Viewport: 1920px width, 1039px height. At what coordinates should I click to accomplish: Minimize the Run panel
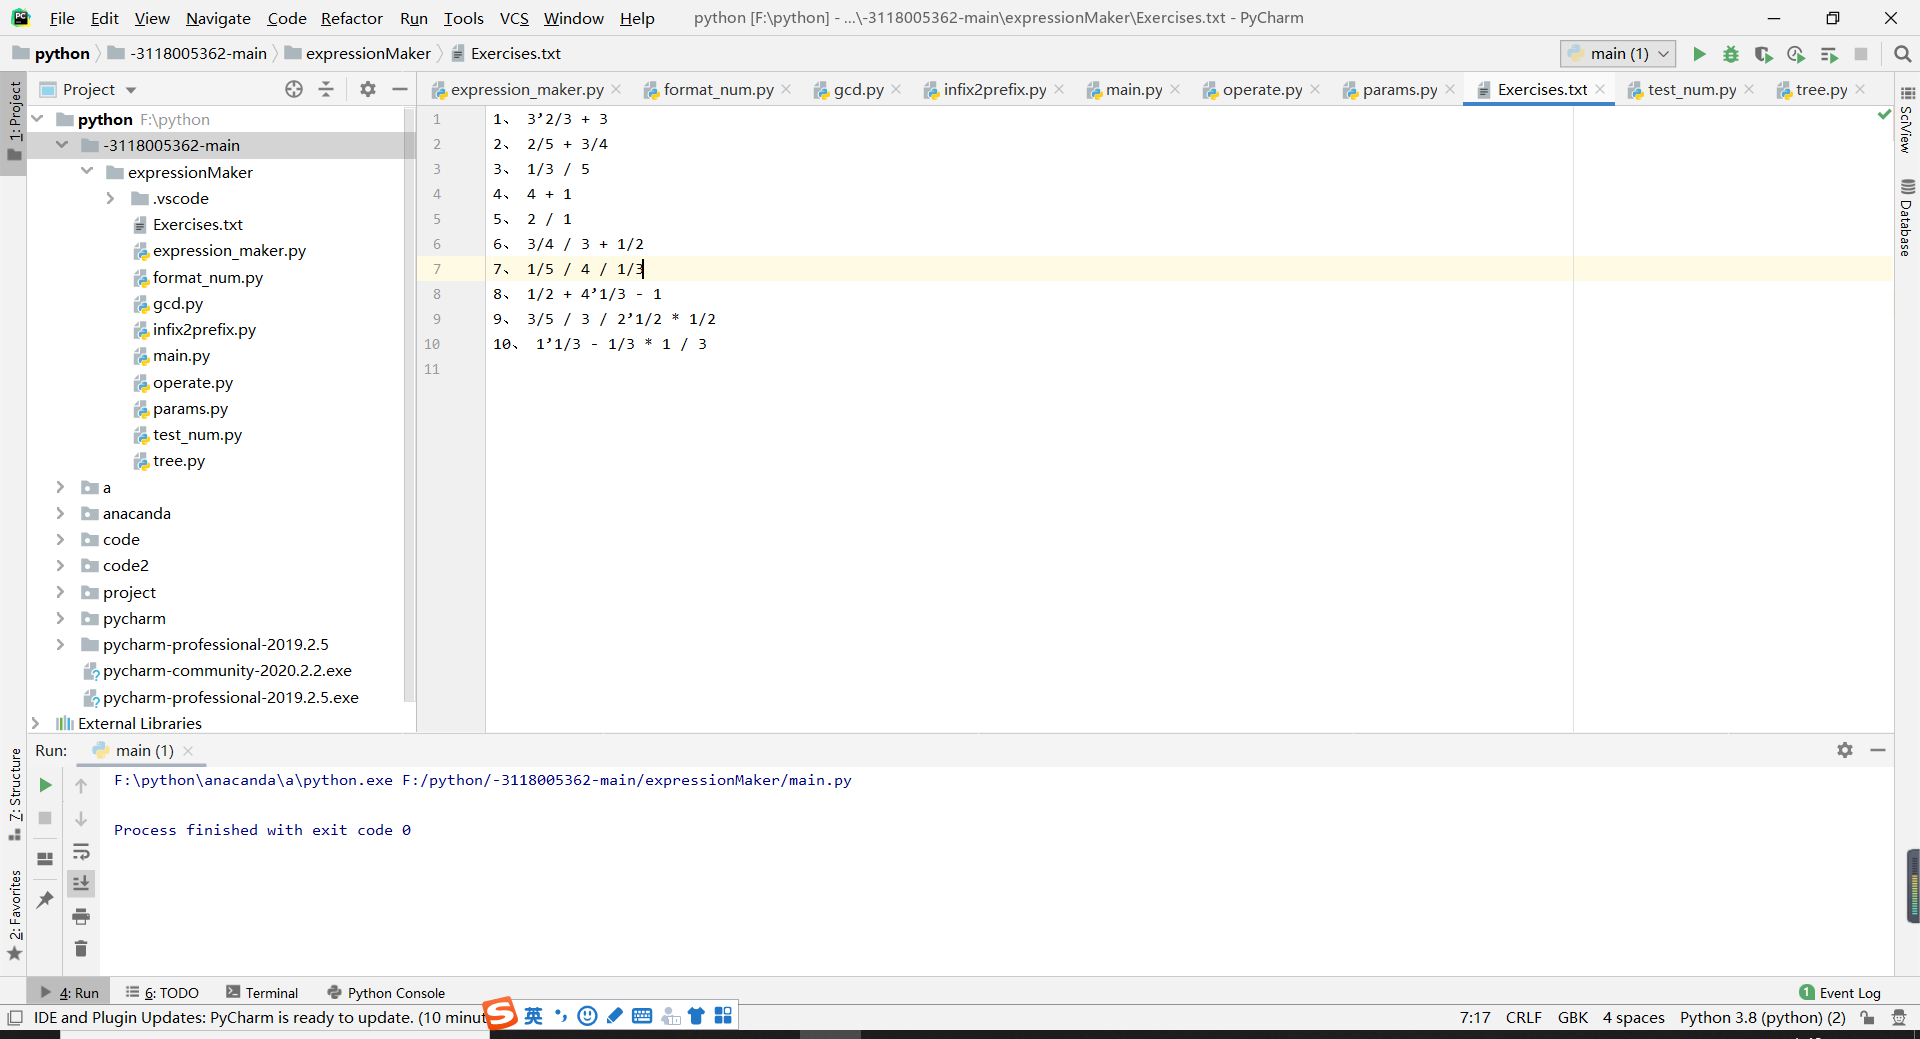click(1878, 750)
